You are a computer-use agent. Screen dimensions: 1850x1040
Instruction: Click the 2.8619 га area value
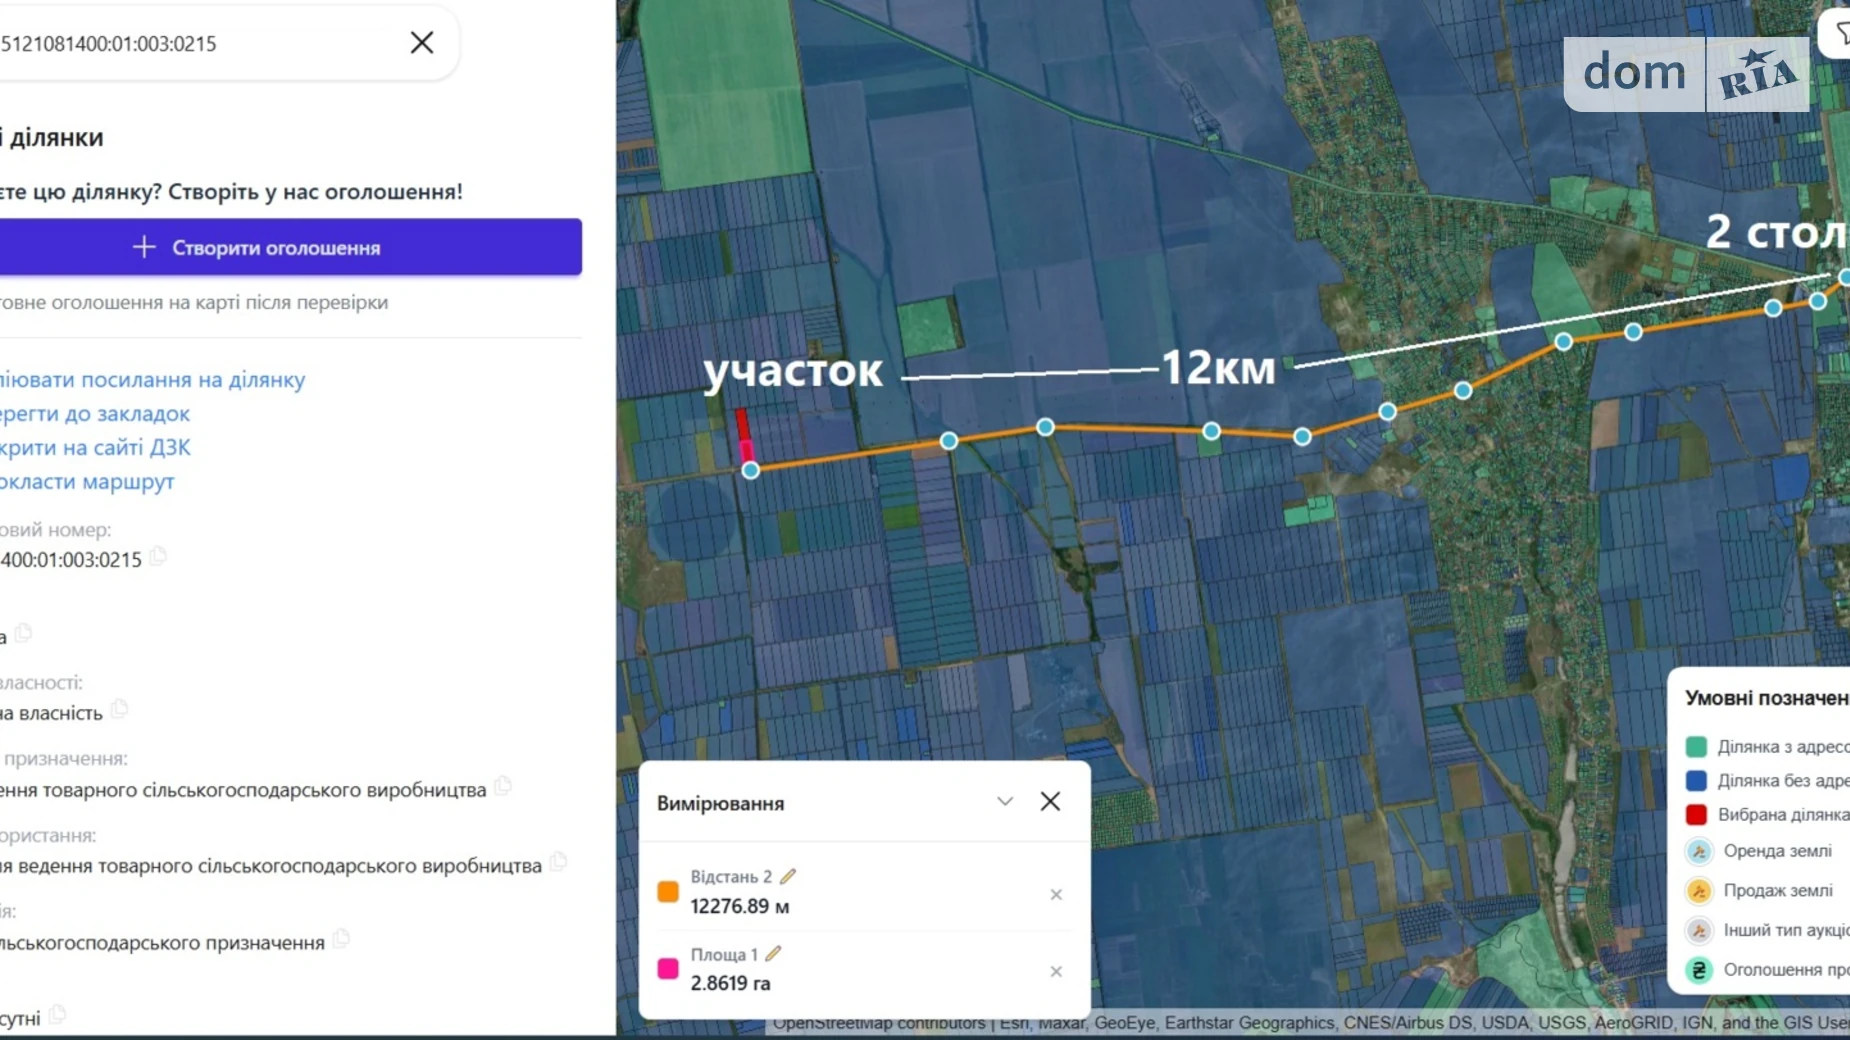pos(730,984)
